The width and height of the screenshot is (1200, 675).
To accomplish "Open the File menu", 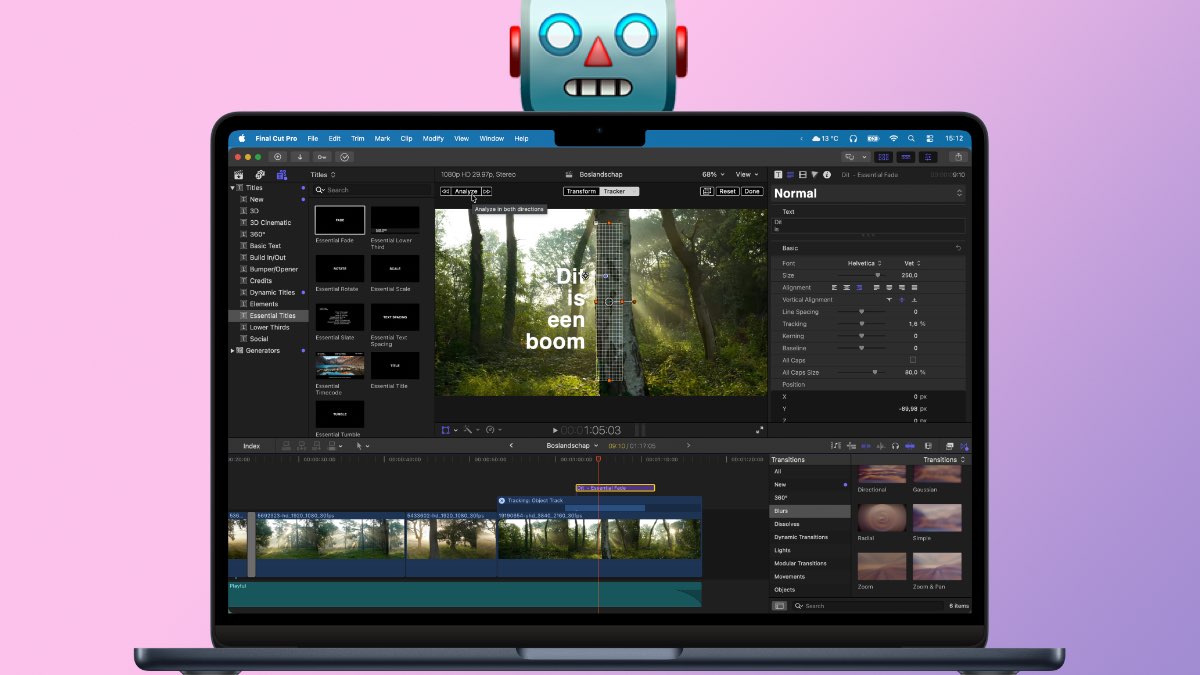I will [x=313, y=138].
